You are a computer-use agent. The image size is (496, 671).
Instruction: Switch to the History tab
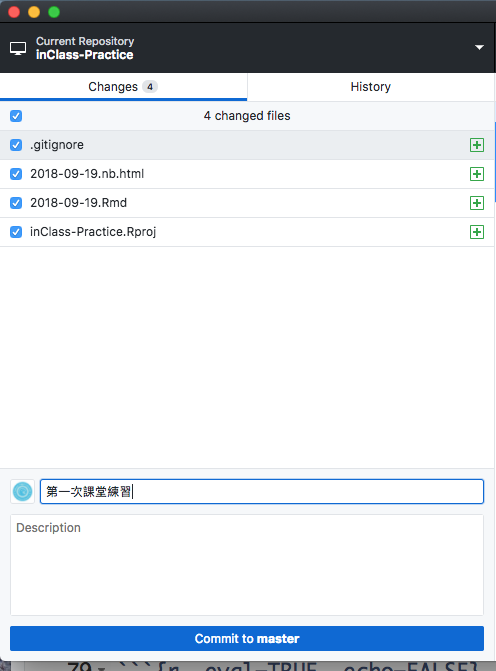point(371,87)
